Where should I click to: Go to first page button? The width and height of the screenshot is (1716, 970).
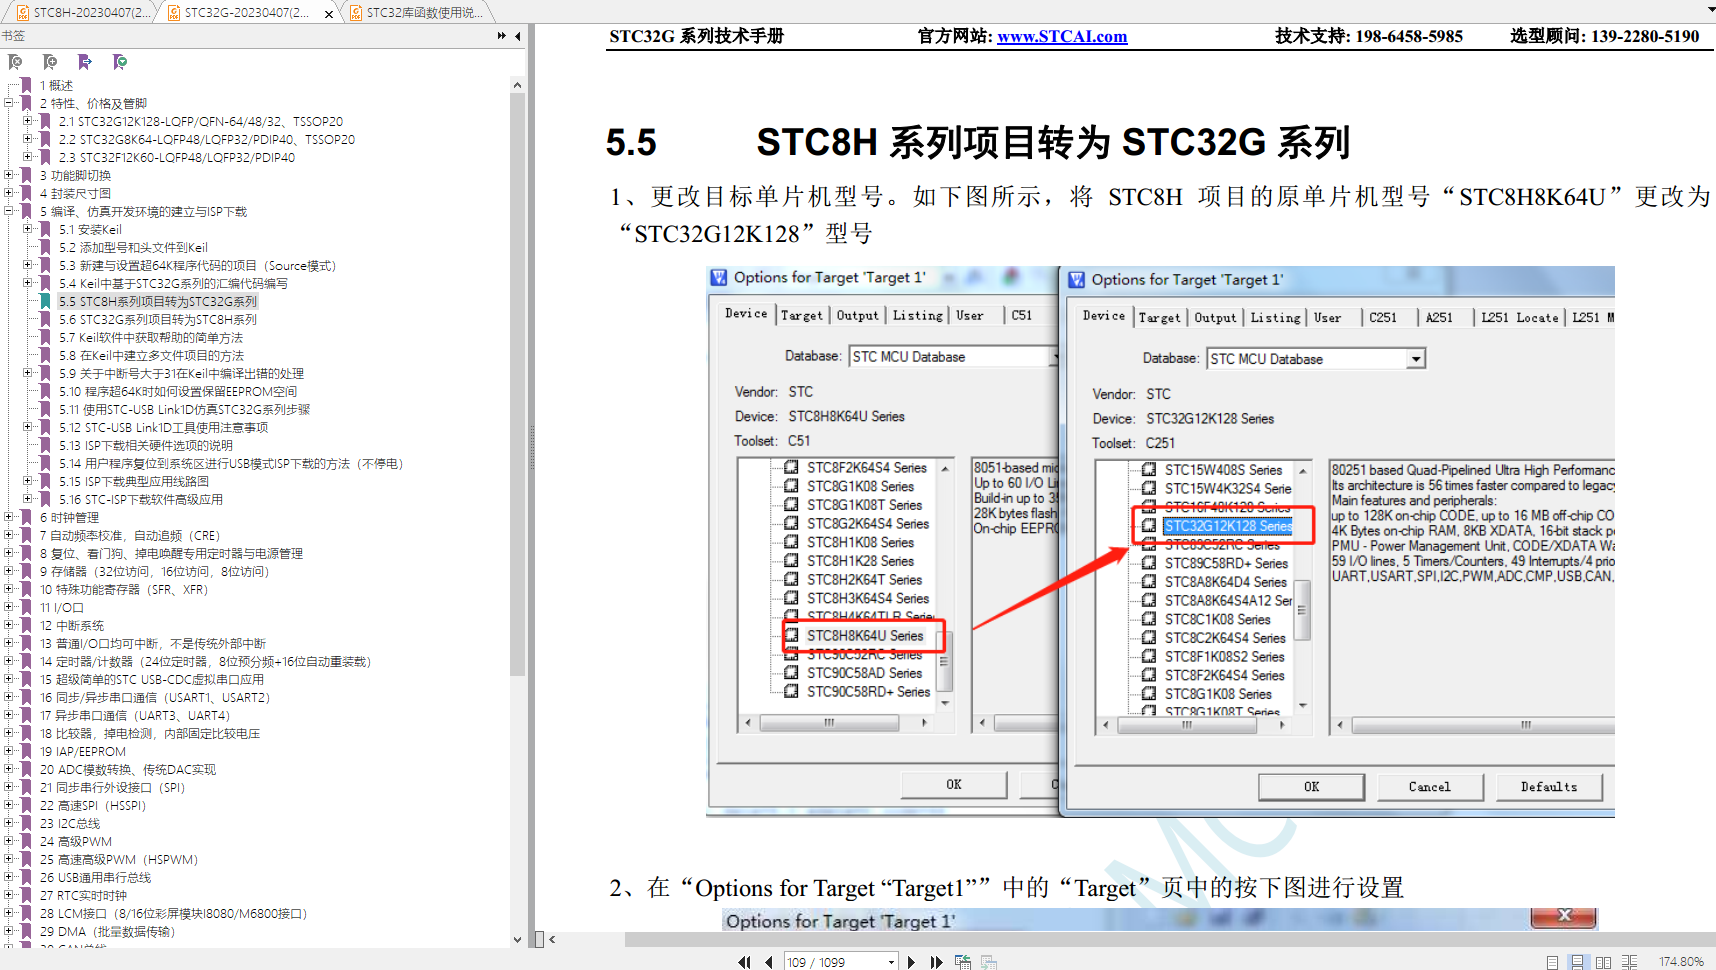744,962
